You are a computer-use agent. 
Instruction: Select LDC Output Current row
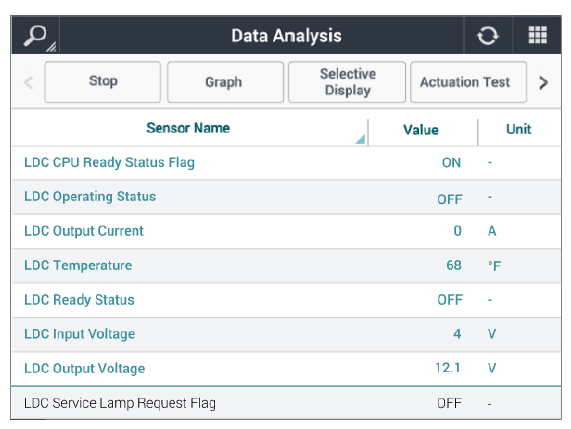point(286,231)
